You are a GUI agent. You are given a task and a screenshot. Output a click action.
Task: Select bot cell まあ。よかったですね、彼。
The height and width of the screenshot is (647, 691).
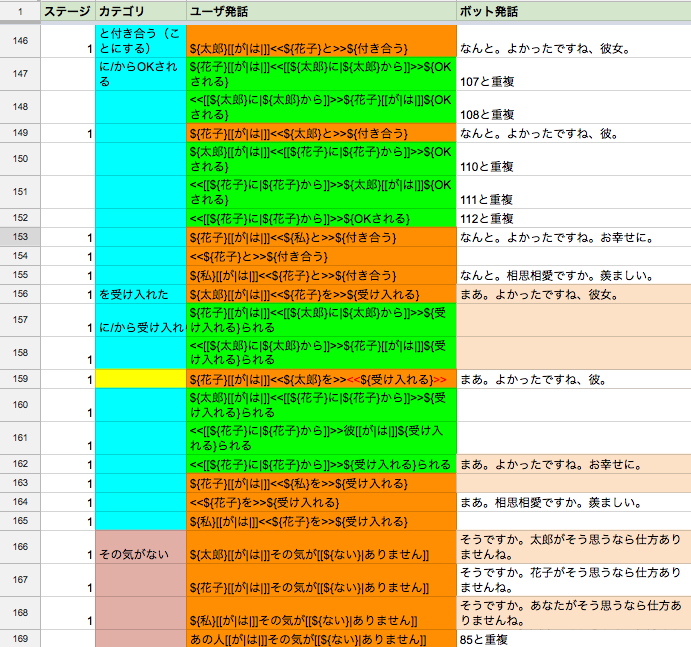pos(574,379)
